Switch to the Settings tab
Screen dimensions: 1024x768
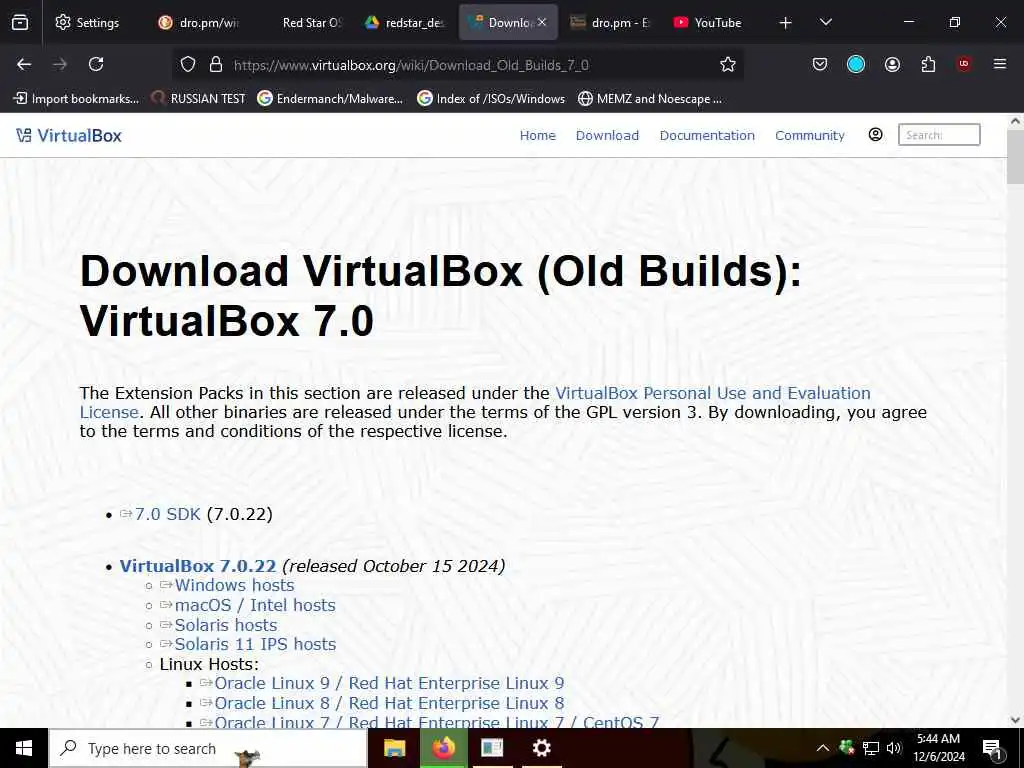coord(88,22)
